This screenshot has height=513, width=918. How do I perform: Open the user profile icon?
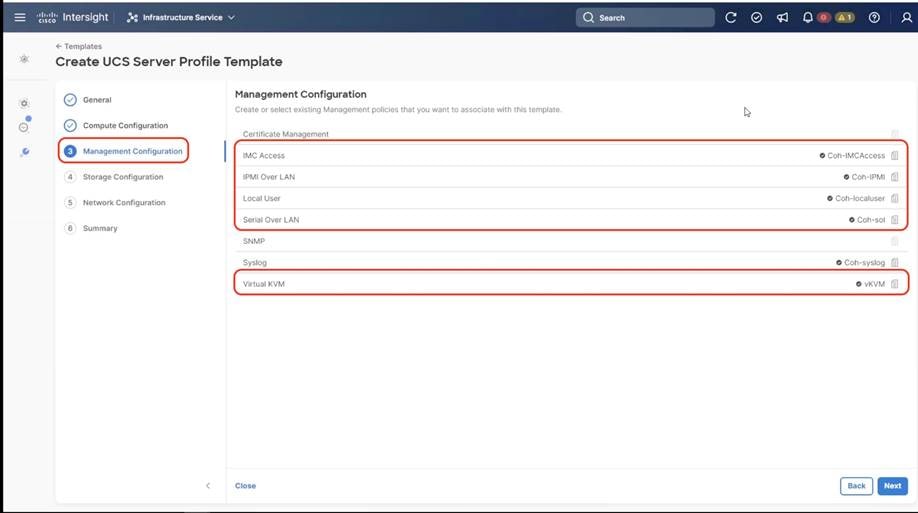pyautogui.click(x=906, y=18)
